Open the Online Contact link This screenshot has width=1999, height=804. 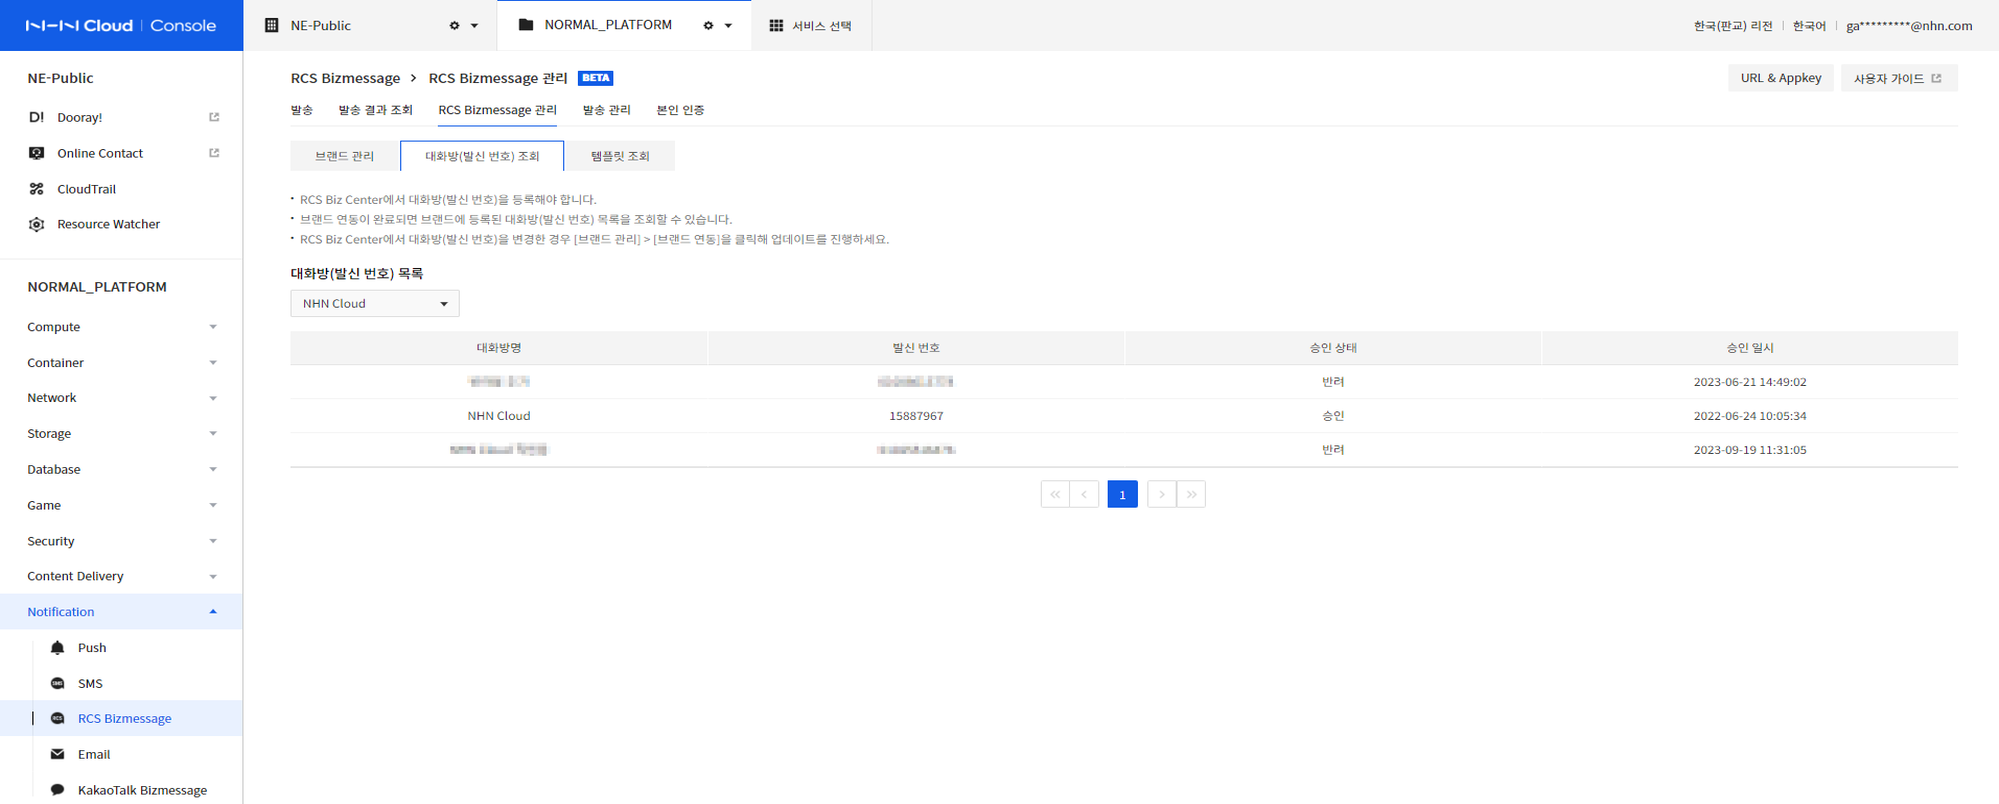pyautogui.click(x=100, y=153)
